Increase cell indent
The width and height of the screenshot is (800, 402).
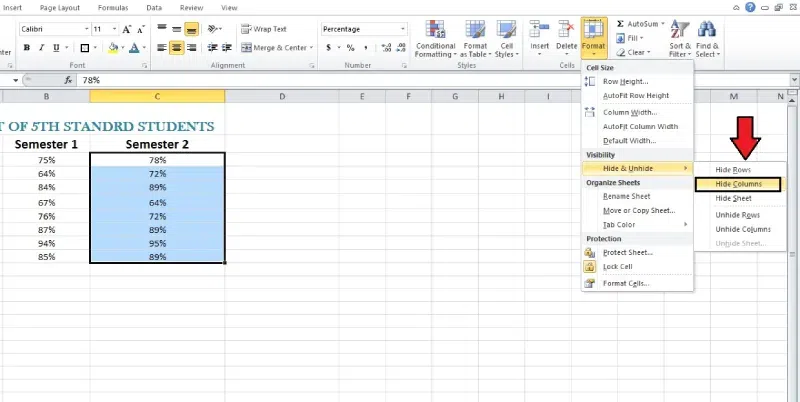tap(228, 47)
